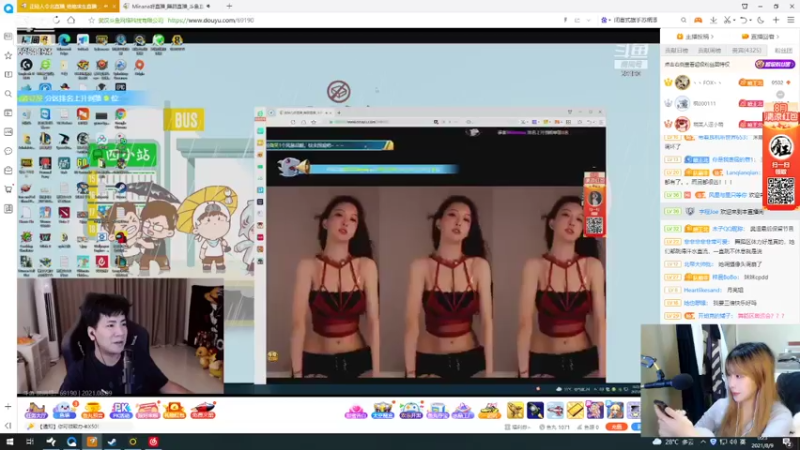Image resolution: width=800 pixels, height=450 pixels.
Task: Open the browser downloads icon
Action: point(713,20)
